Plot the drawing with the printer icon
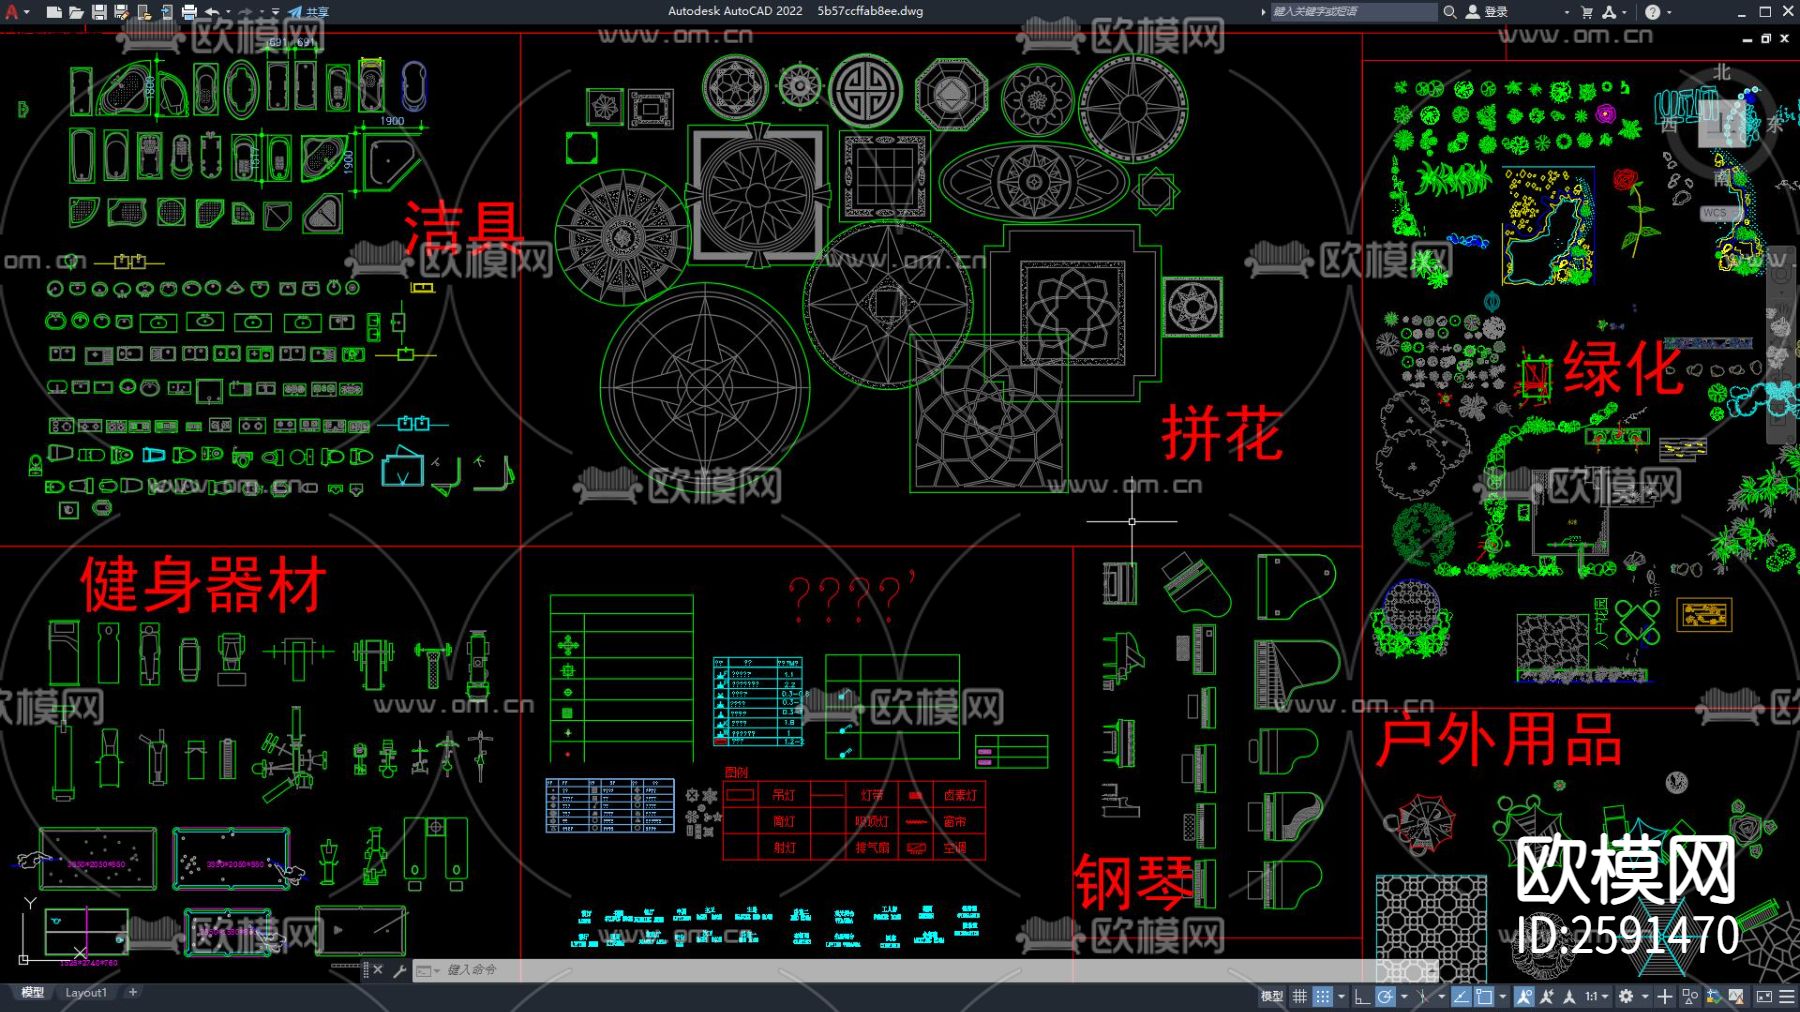Image resolution: width=1800 pixels, height=1012 pixels. coord(189,12)
